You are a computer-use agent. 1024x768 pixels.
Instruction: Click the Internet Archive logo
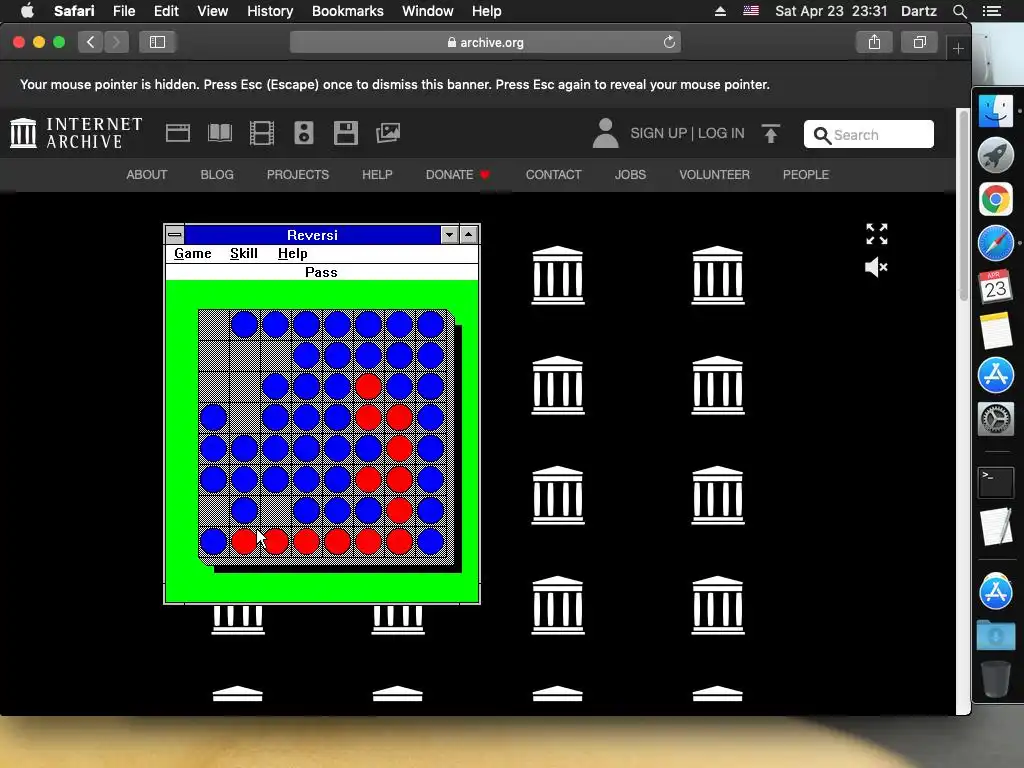(76, 133)
